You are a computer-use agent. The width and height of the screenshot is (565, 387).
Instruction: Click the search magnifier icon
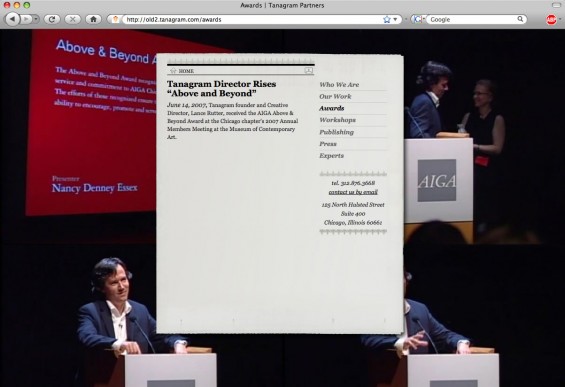520,19
